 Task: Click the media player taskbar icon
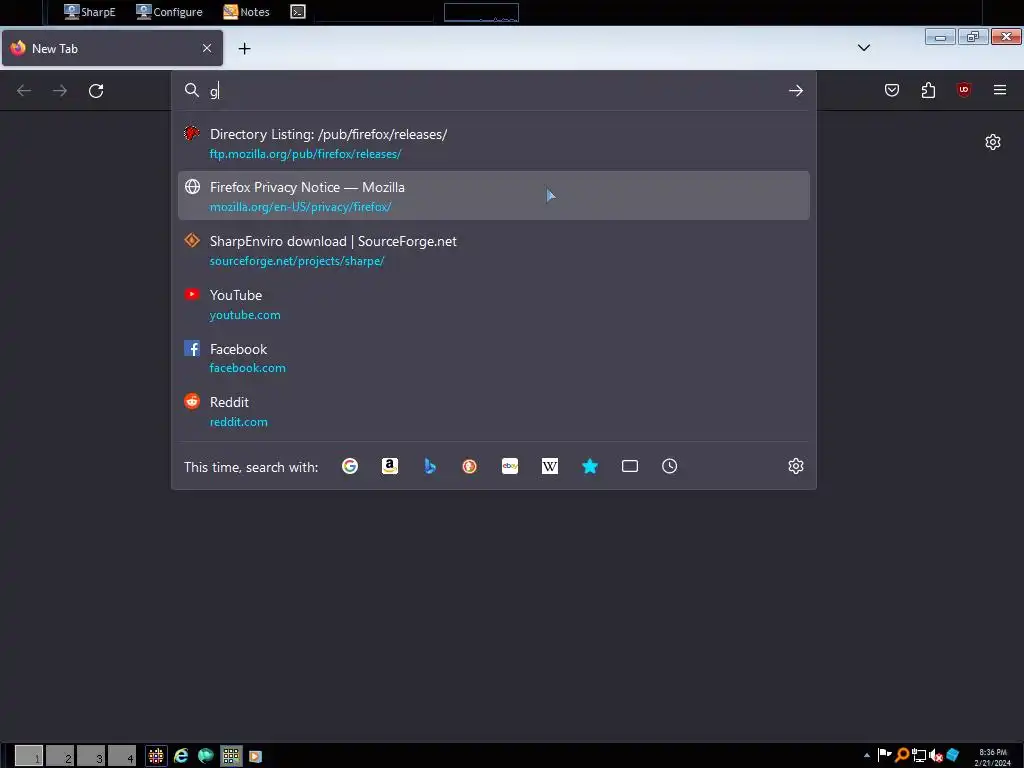(x=255, y=756)
